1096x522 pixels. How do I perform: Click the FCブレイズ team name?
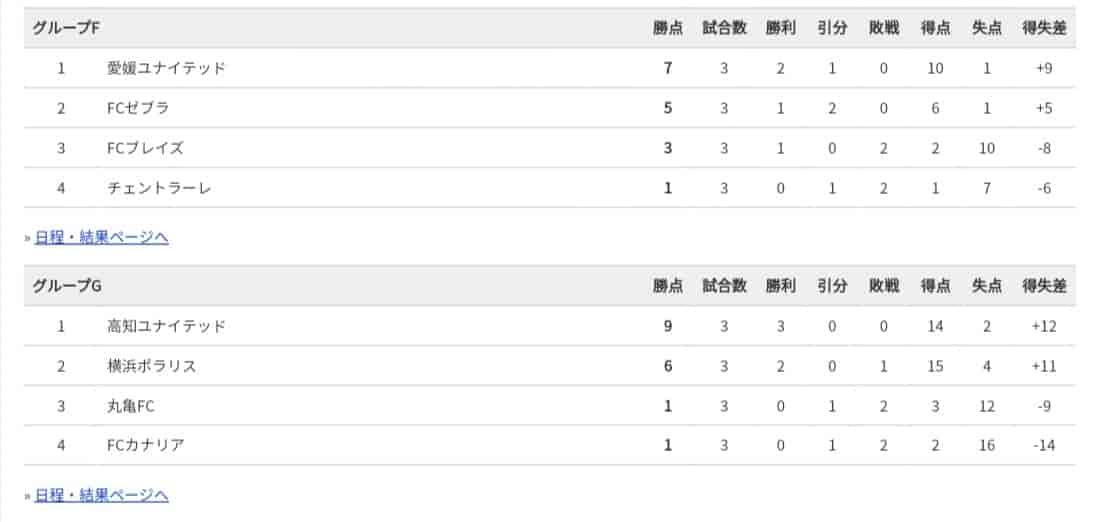(x=145, y=148)
